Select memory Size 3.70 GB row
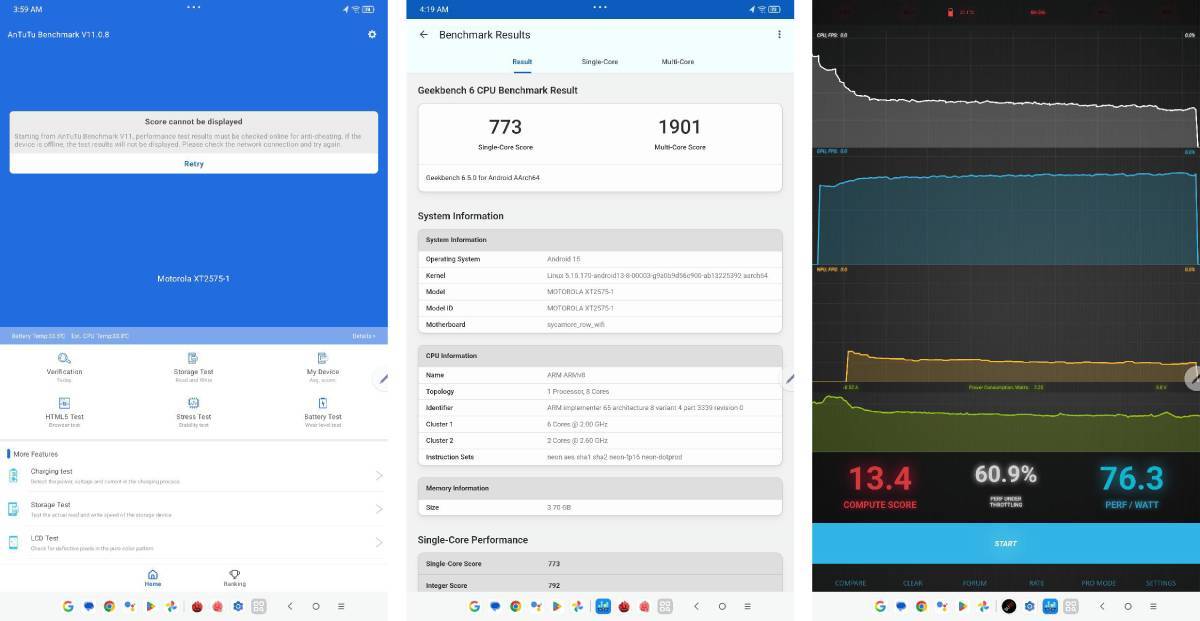The image size is (1200, 621). 600,508
